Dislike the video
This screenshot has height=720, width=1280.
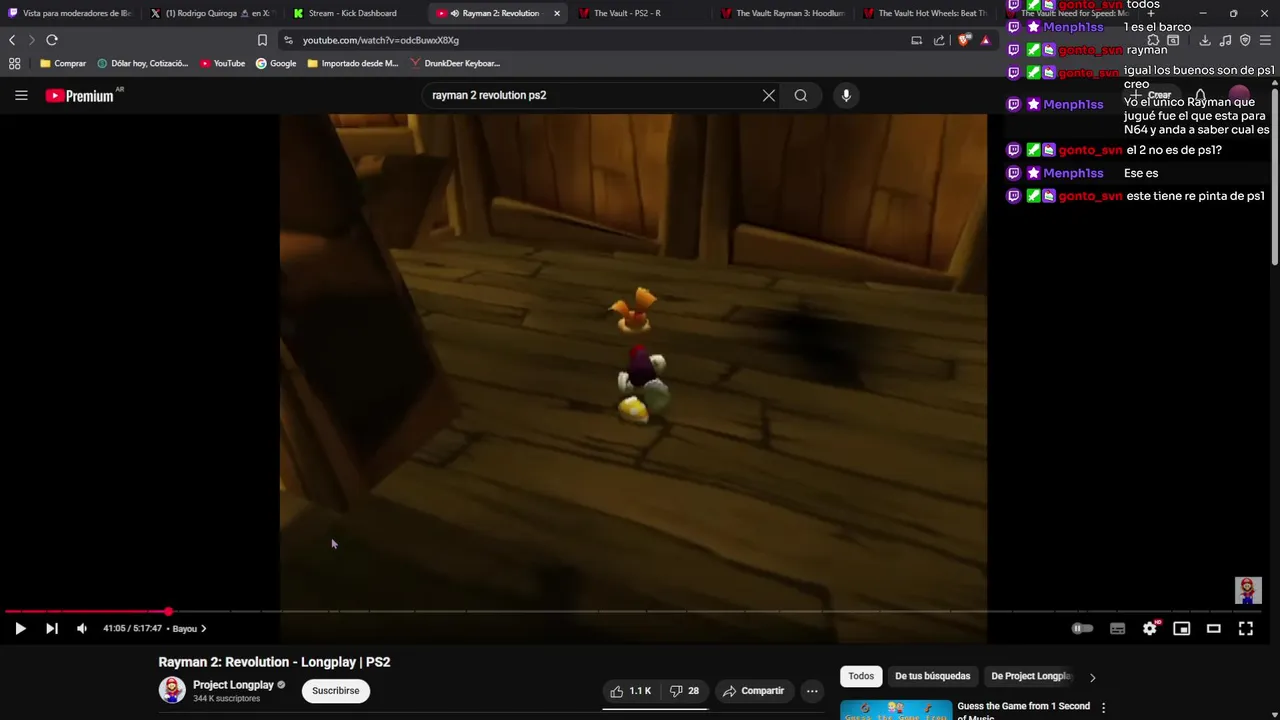pos(684,691)
